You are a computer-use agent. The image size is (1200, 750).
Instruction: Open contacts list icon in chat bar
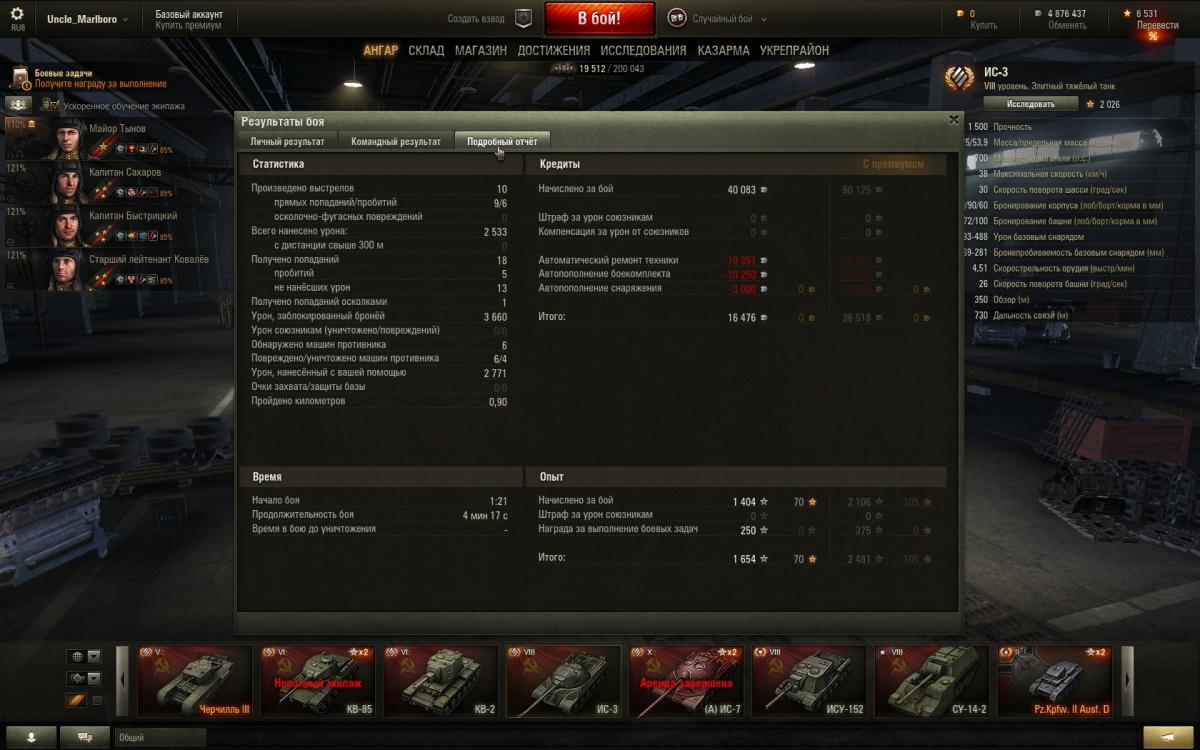pyautogui.click(x=32, y=736)
